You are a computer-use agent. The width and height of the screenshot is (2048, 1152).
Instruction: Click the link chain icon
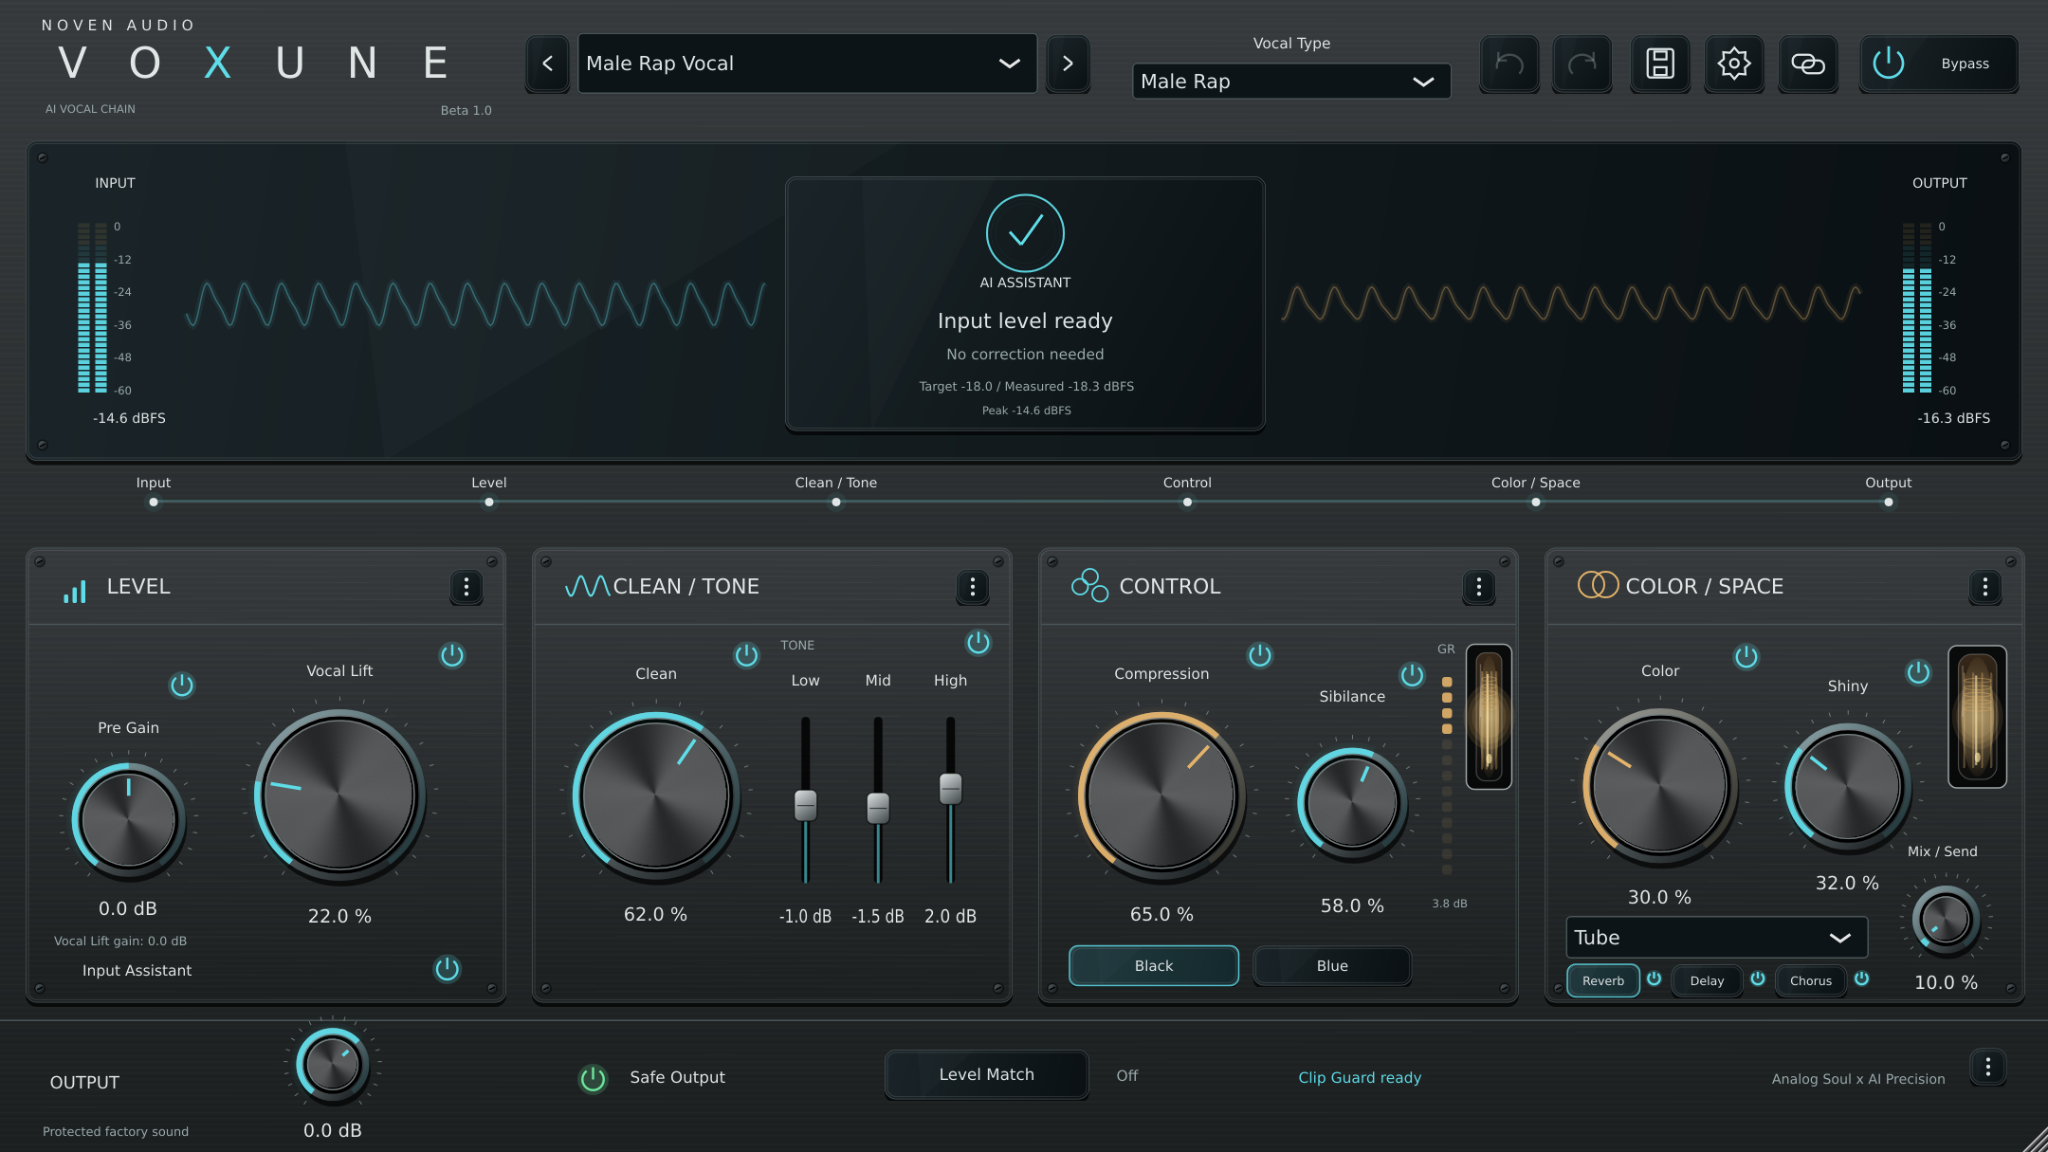1808,64
